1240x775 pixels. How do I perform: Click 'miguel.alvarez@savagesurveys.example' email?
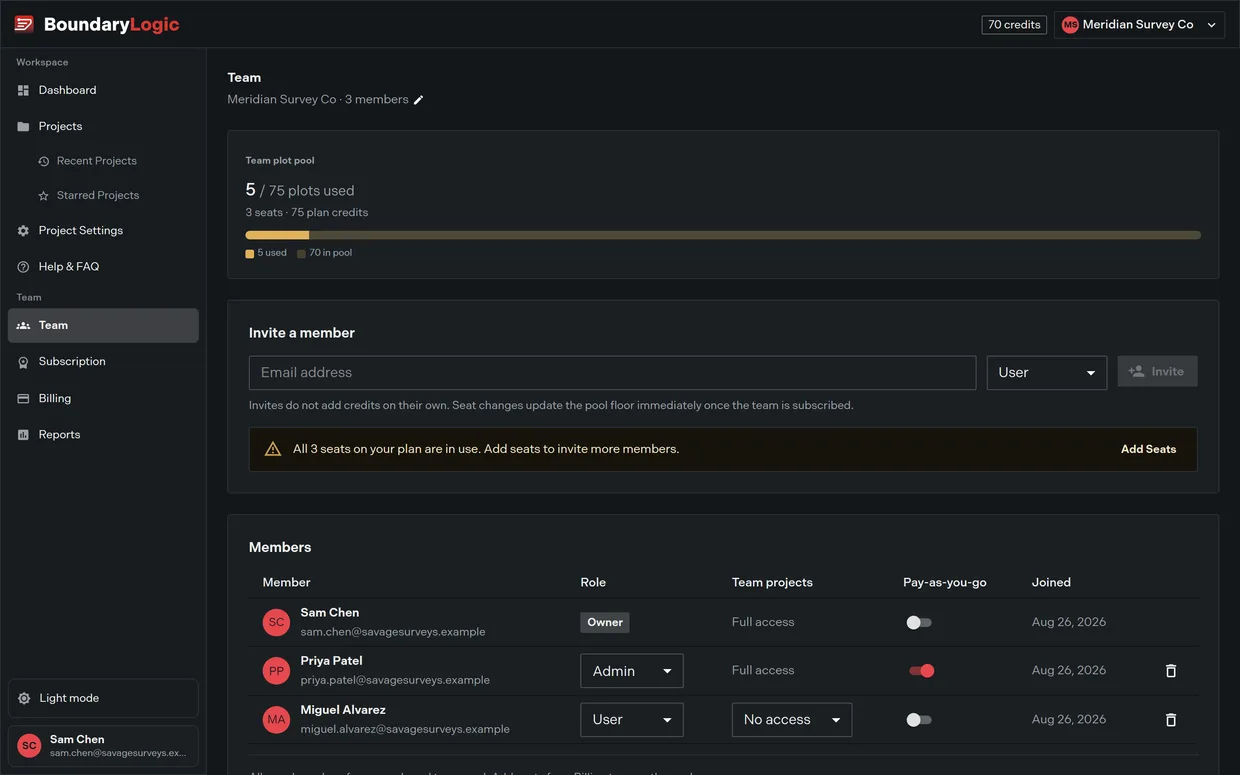[x=405, y=729]
